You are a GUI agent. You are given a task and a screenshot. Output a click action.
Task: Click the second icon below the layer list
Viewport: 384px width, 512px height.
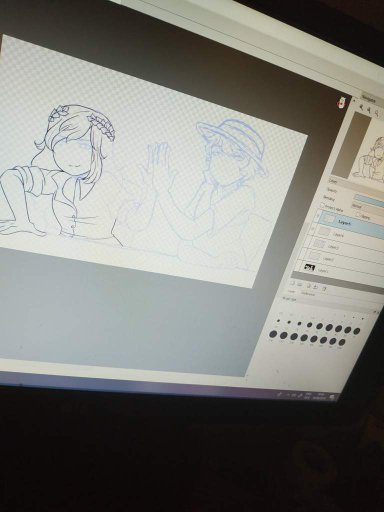coord(300,284)
